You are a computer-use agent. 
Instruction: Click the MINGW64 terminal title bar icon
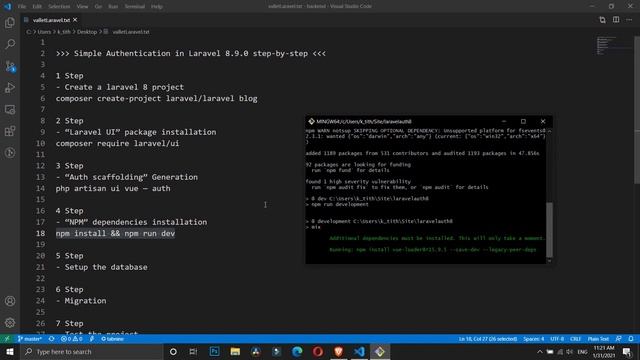tap(311, 121)
